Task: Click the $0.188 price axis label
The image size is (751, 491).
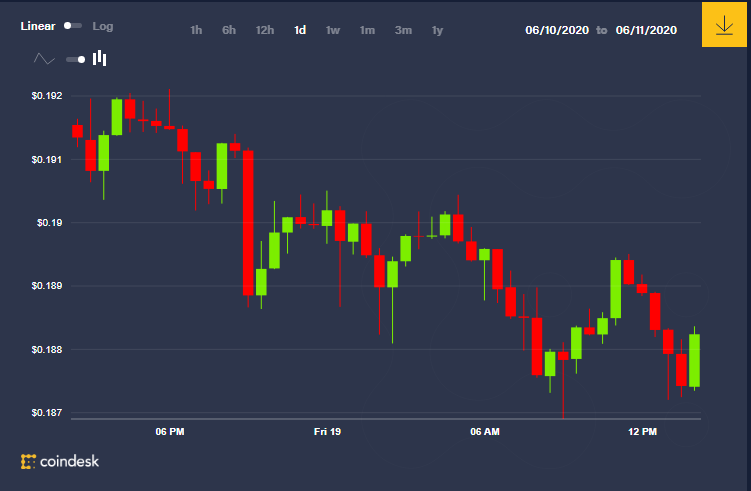Action: (x=47, y=350)
